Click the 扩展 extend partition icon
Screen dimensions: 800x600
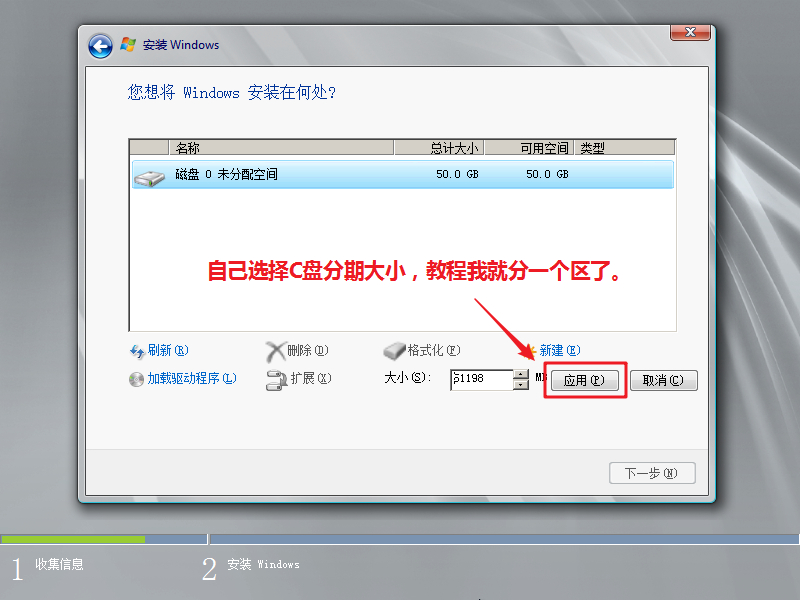[276, 379]
